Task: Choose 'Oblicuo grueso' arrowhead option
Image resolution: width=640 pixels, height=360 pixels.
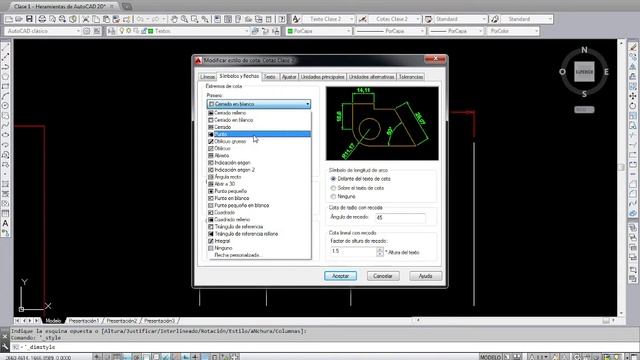Action: click(259, 141)
